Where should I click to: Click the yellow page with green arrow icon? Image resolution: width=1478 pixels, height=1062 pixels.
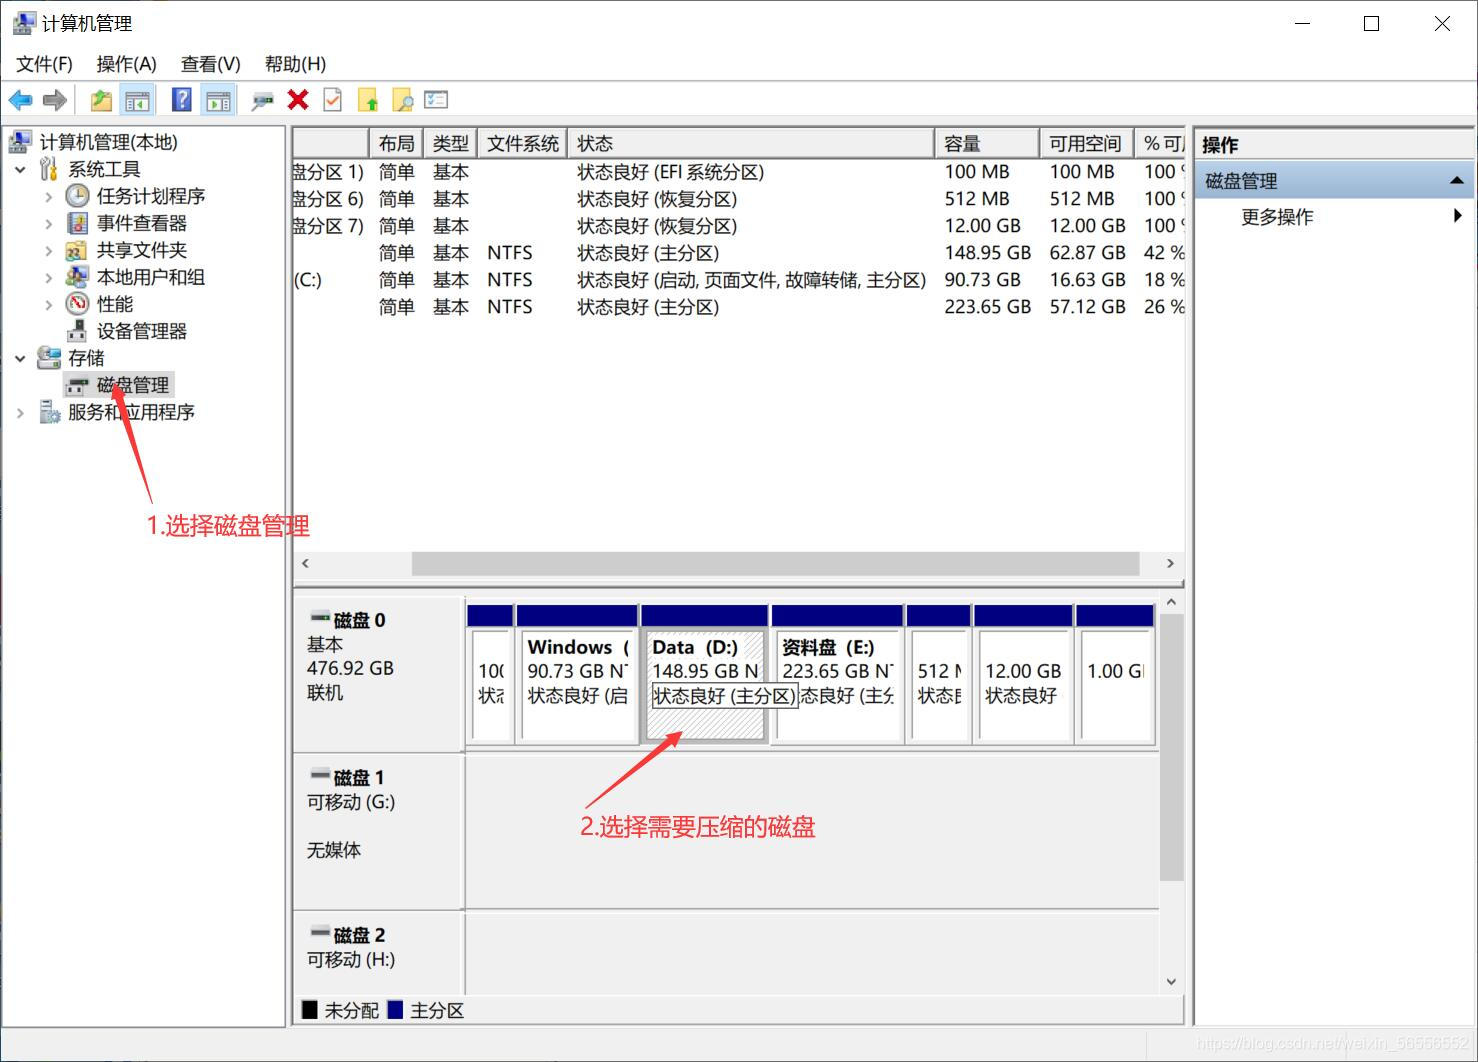pyautogui.click(x=368, y=100)
